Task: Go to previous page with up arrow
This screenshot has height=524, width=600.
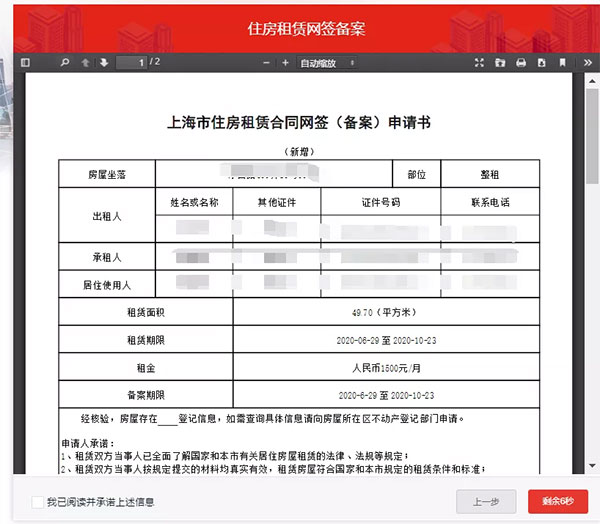Action: pyautogui.click(x=85, y=62)
